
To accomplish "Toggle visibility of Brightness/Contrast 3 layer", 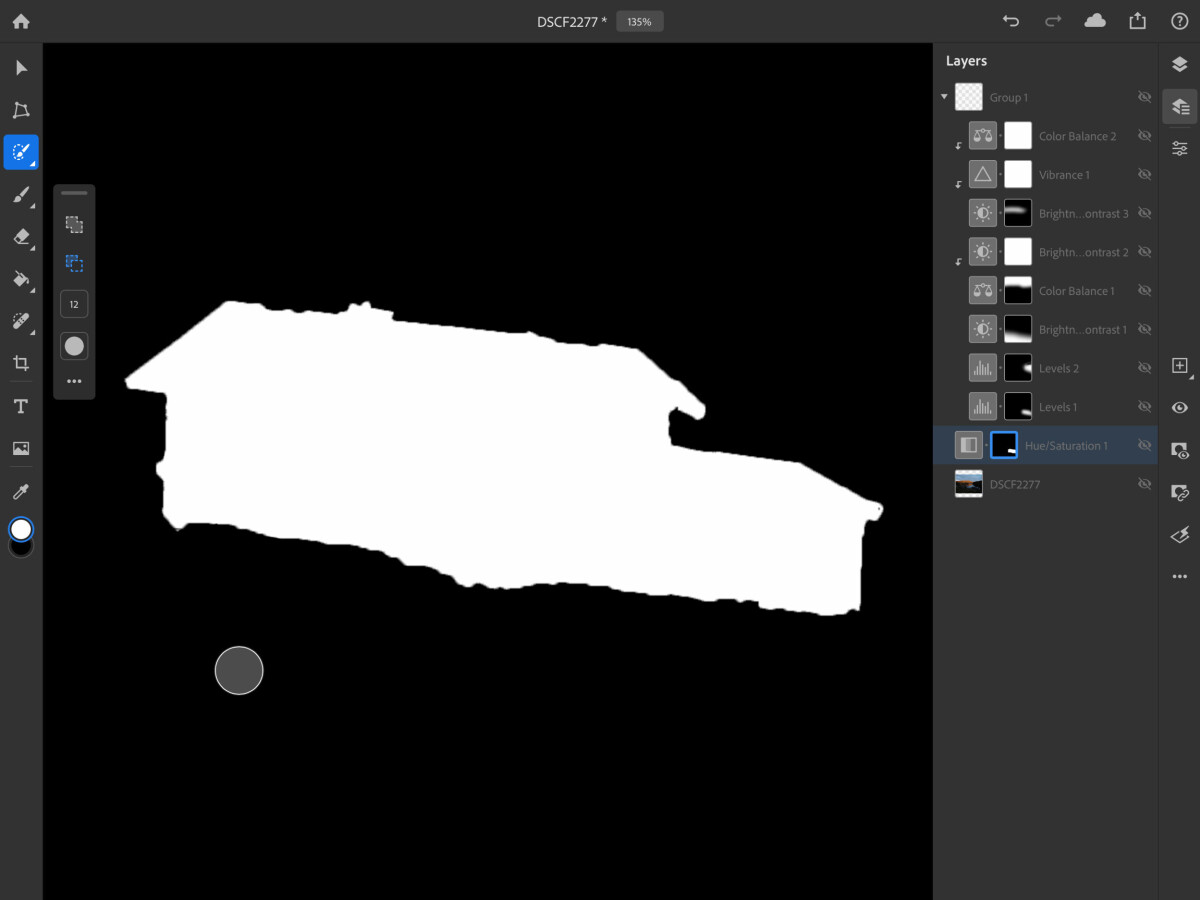I will point(1145,213).
